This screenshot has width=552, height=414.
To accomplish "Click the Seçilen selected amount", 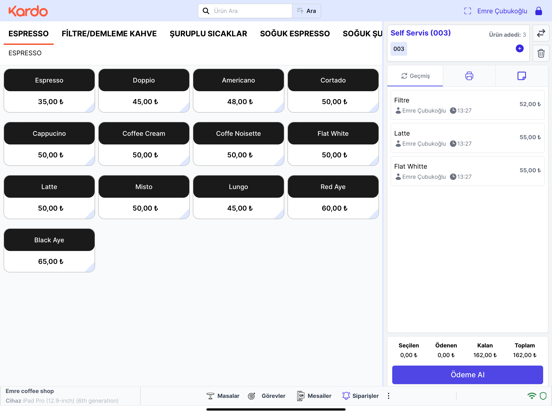I will [x=408, y=355].
